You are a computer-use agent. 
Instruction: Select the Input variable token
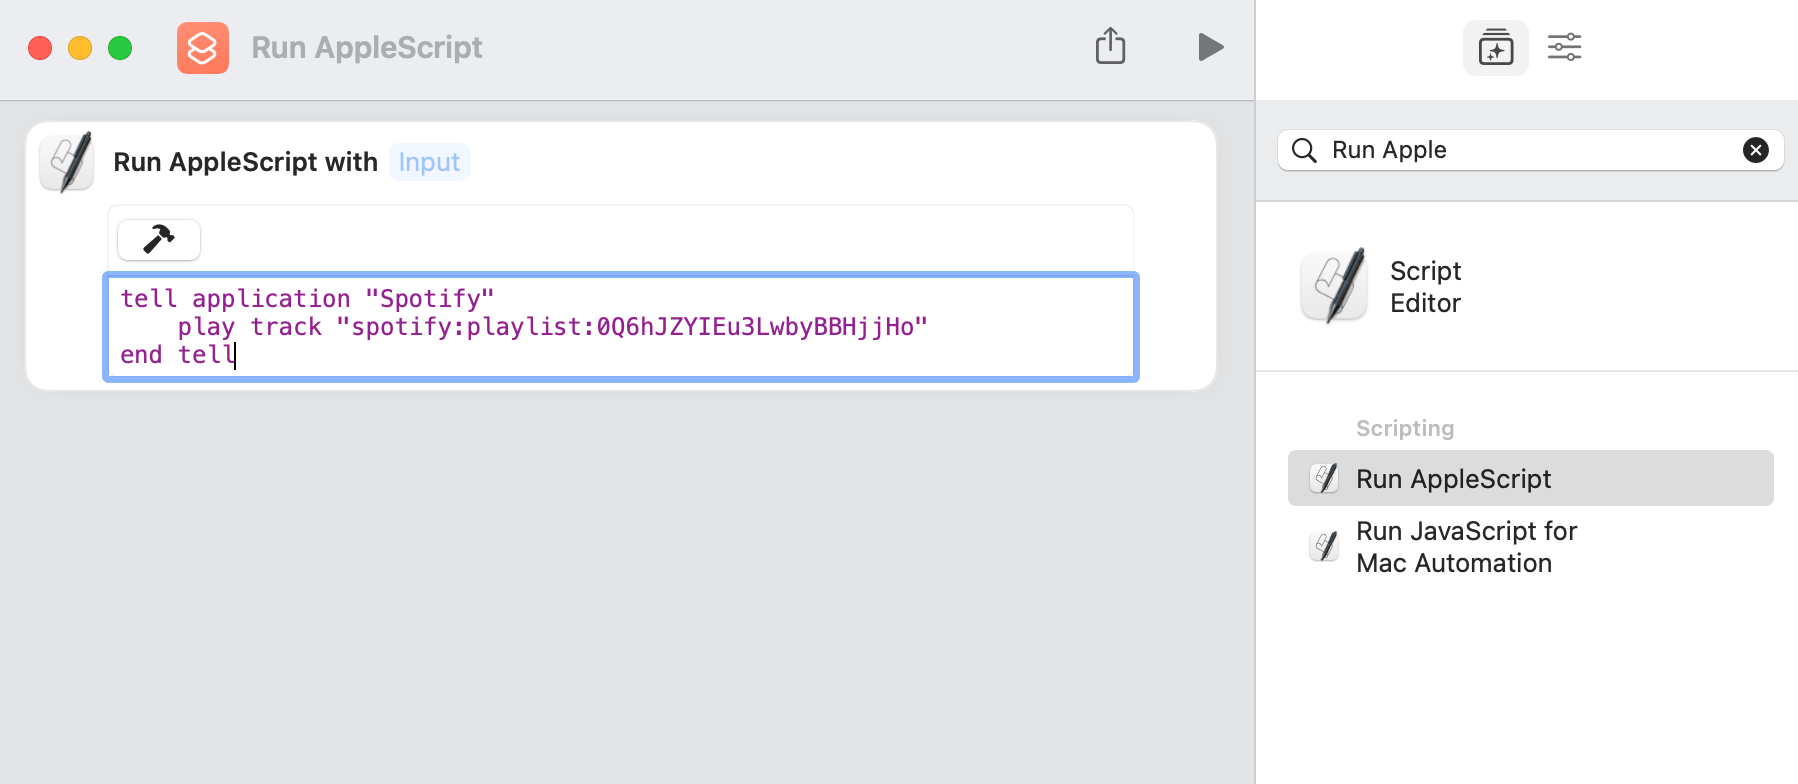point(429,162)
